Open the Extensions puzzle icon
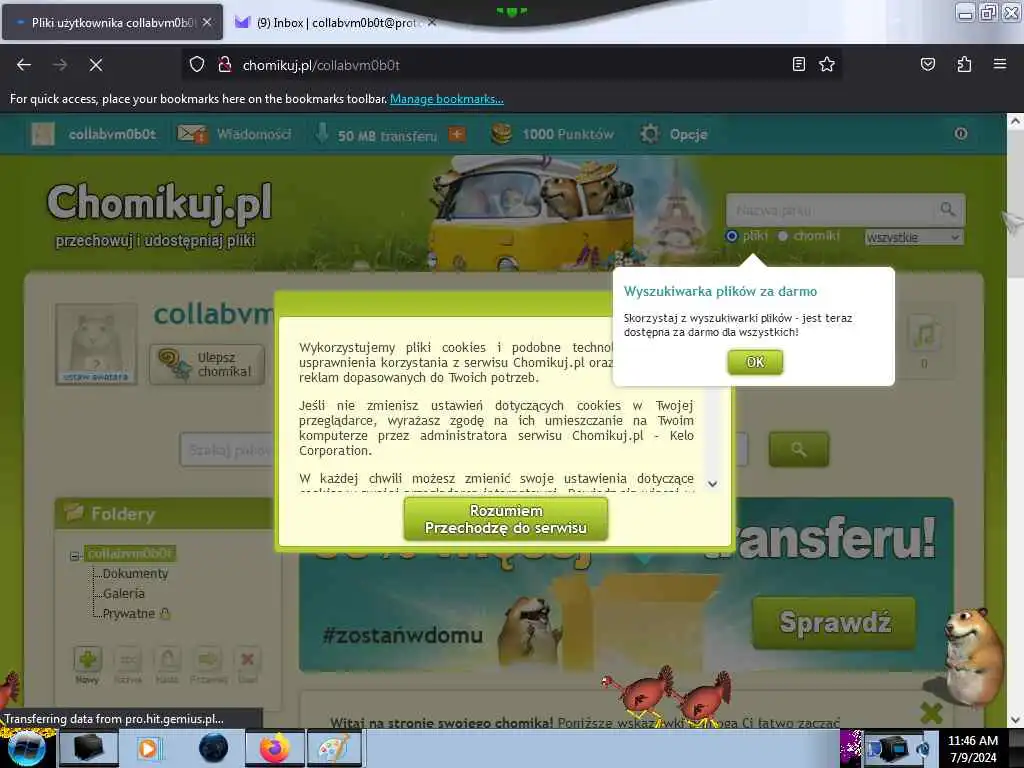The width and height of the screenshot is (1024, 768). pos(964,64)
